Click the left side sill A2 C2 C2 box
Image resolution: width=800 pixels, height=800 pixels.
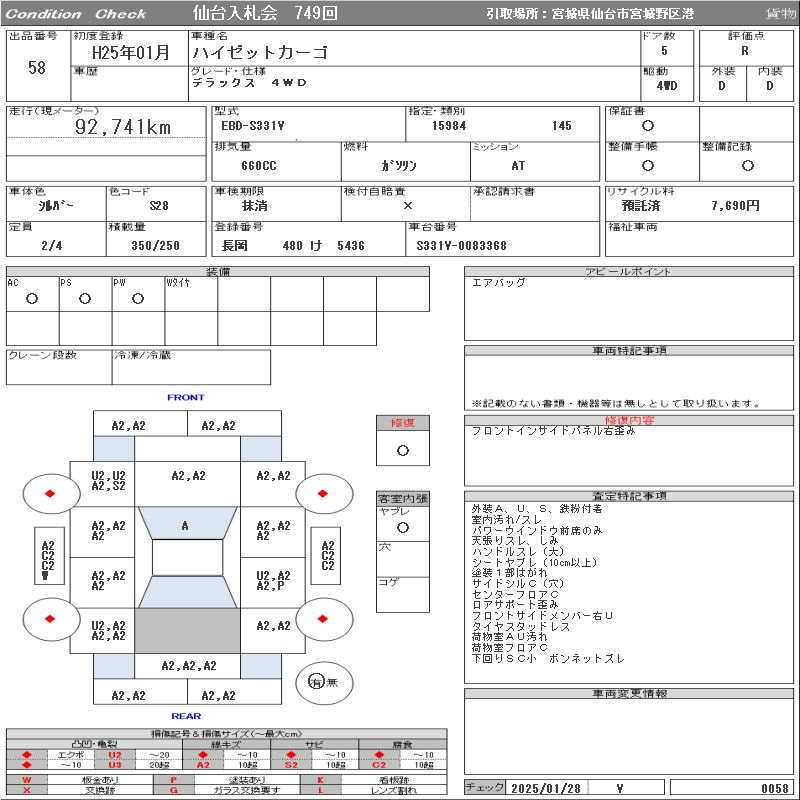47,560
